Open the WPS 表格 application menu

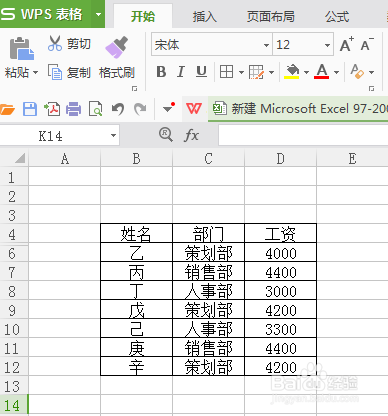[x=46, y=14]
